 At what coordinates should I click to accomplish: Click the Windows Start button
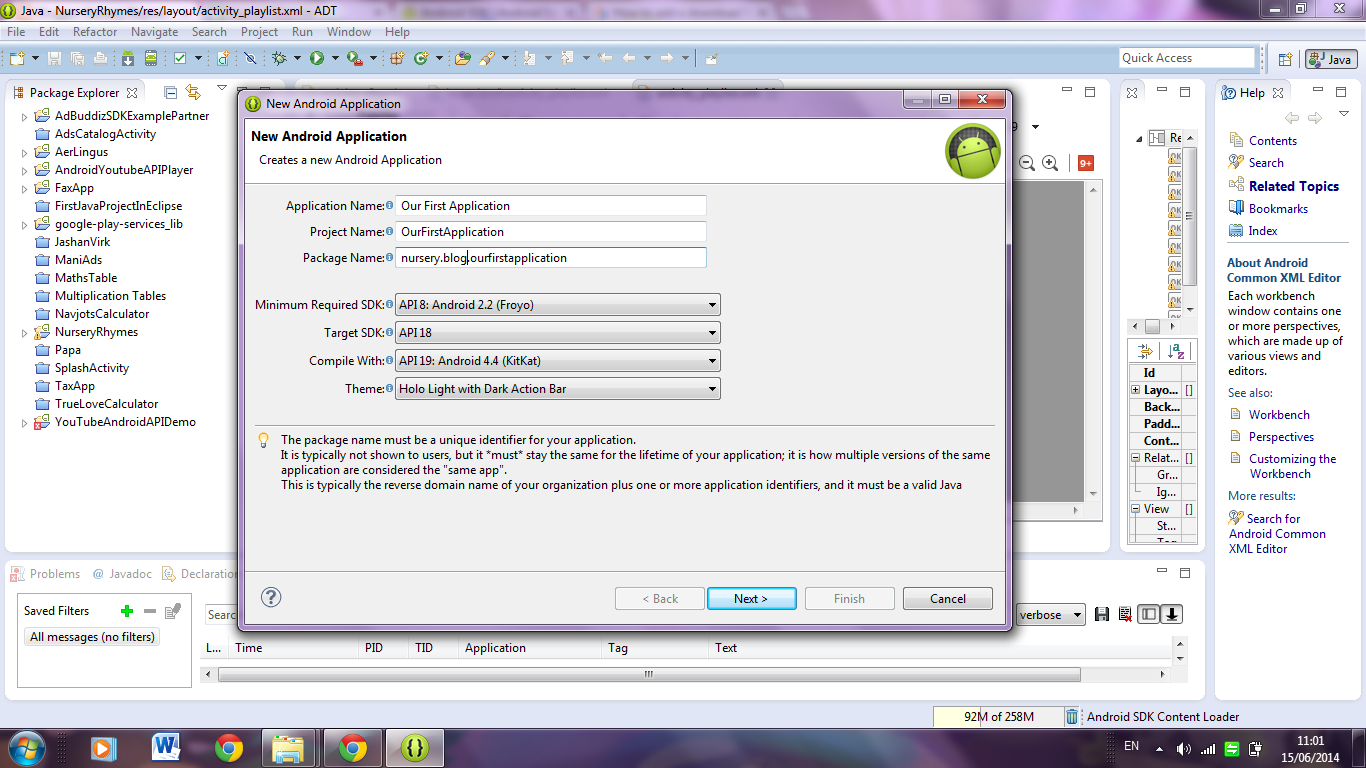click(x=26, y=748)
